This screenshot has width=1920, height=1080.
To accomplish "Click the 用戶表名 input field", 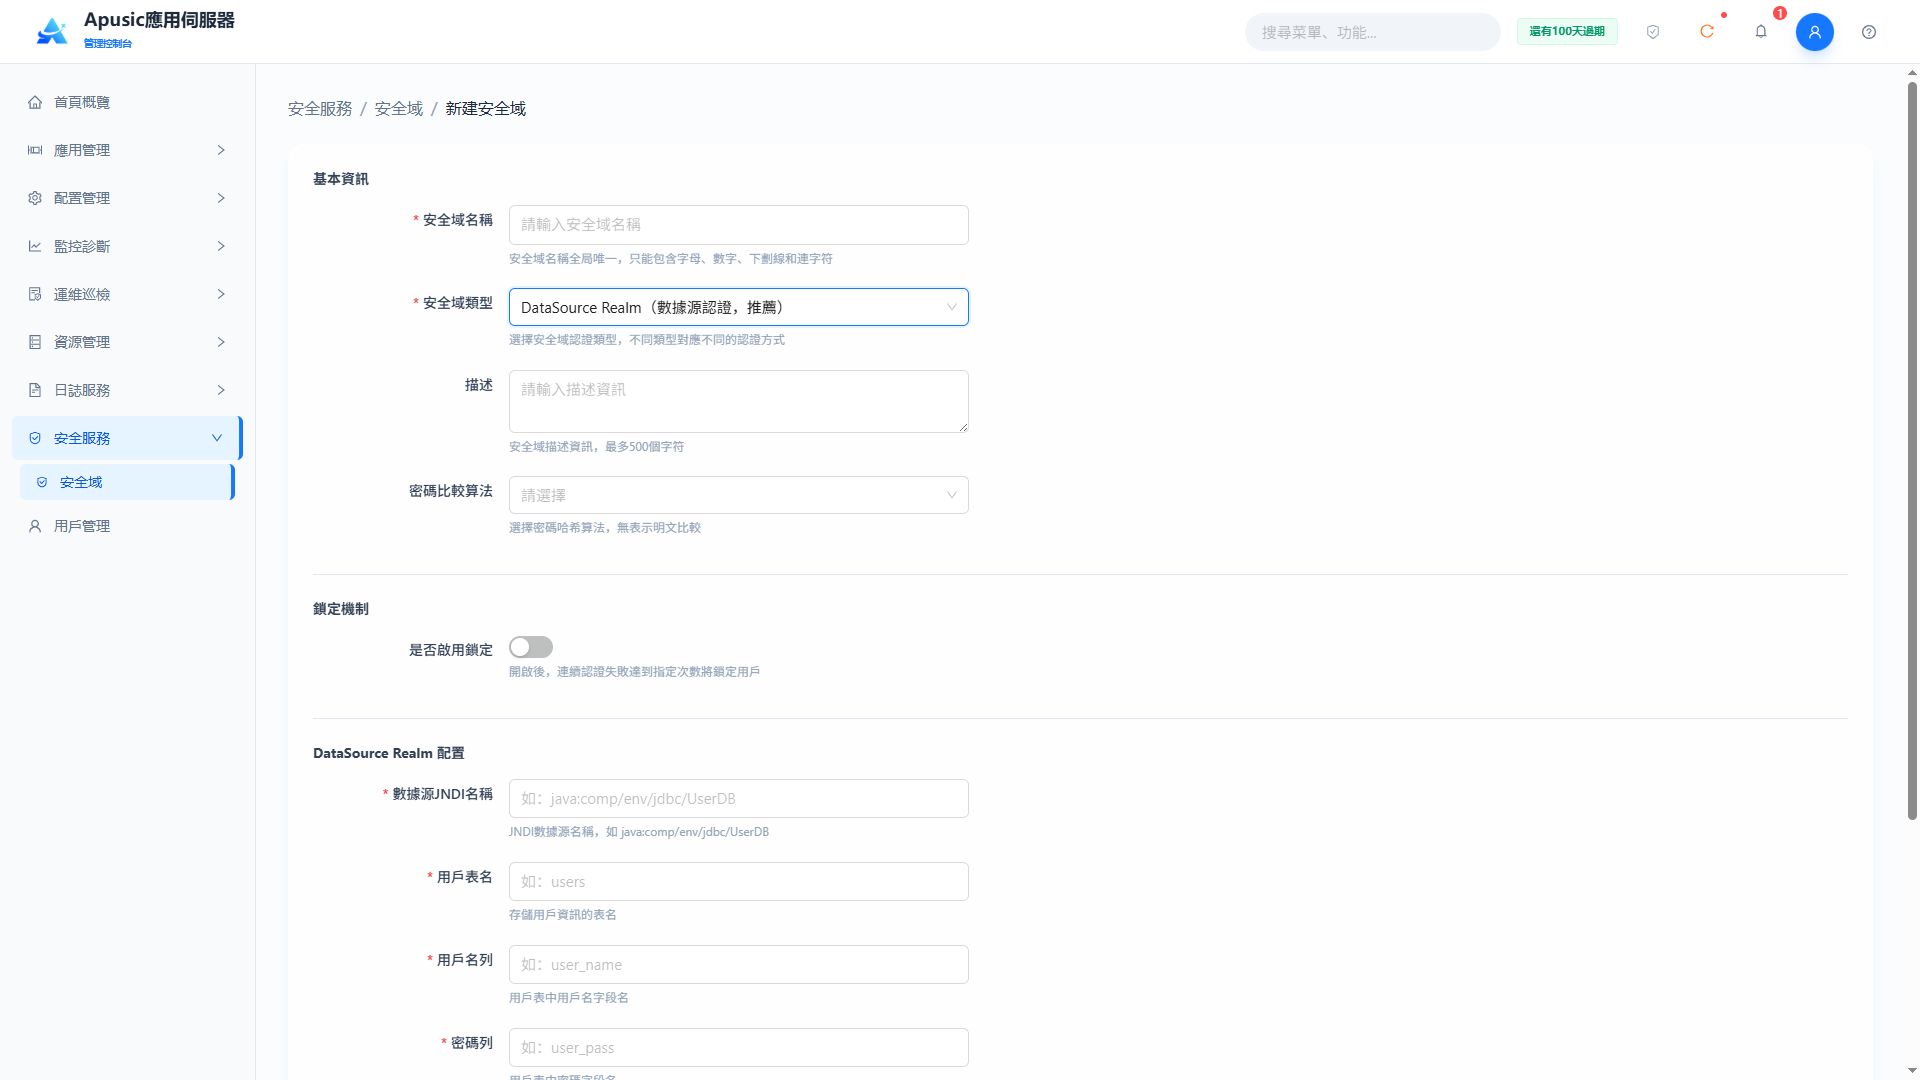I will pyautogui.click(x=739, y=882).
